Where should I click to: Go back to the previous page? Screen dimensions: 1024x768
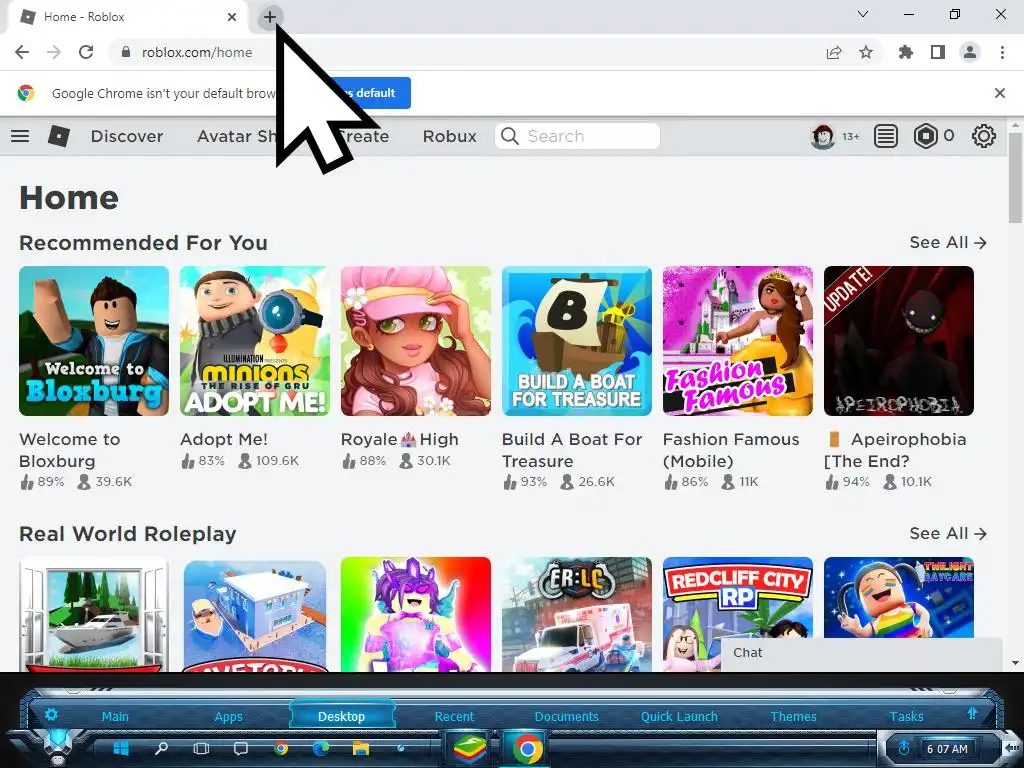(x=22, y=52)
